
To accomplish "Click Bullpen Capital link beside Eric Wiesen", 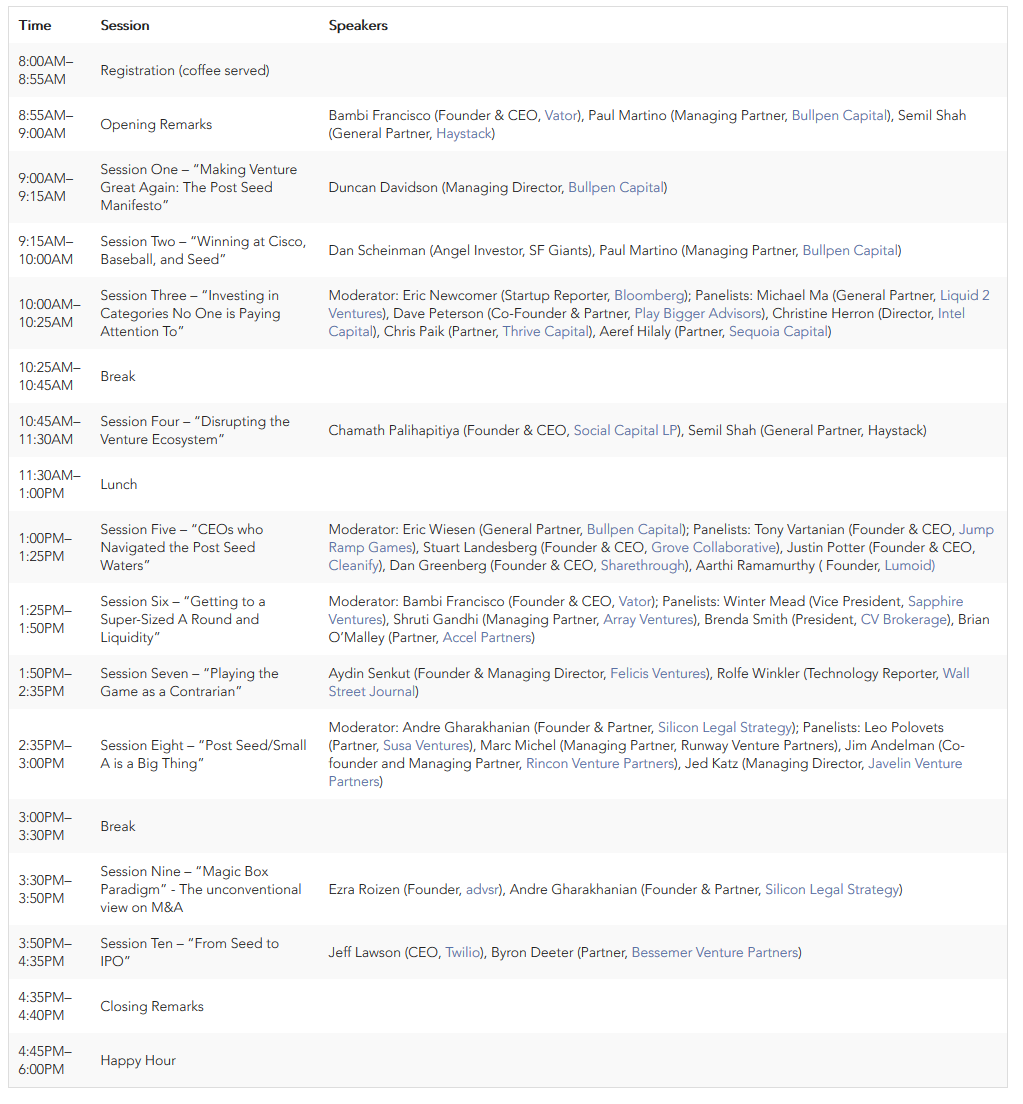I will [634, 530].
